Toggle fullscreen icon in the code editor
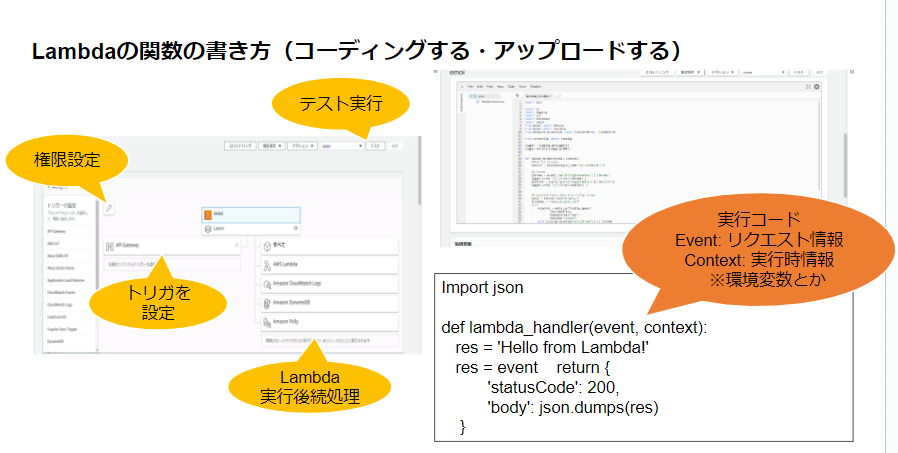Viewport: 898px width, 453px height. (x=809, y=87)
